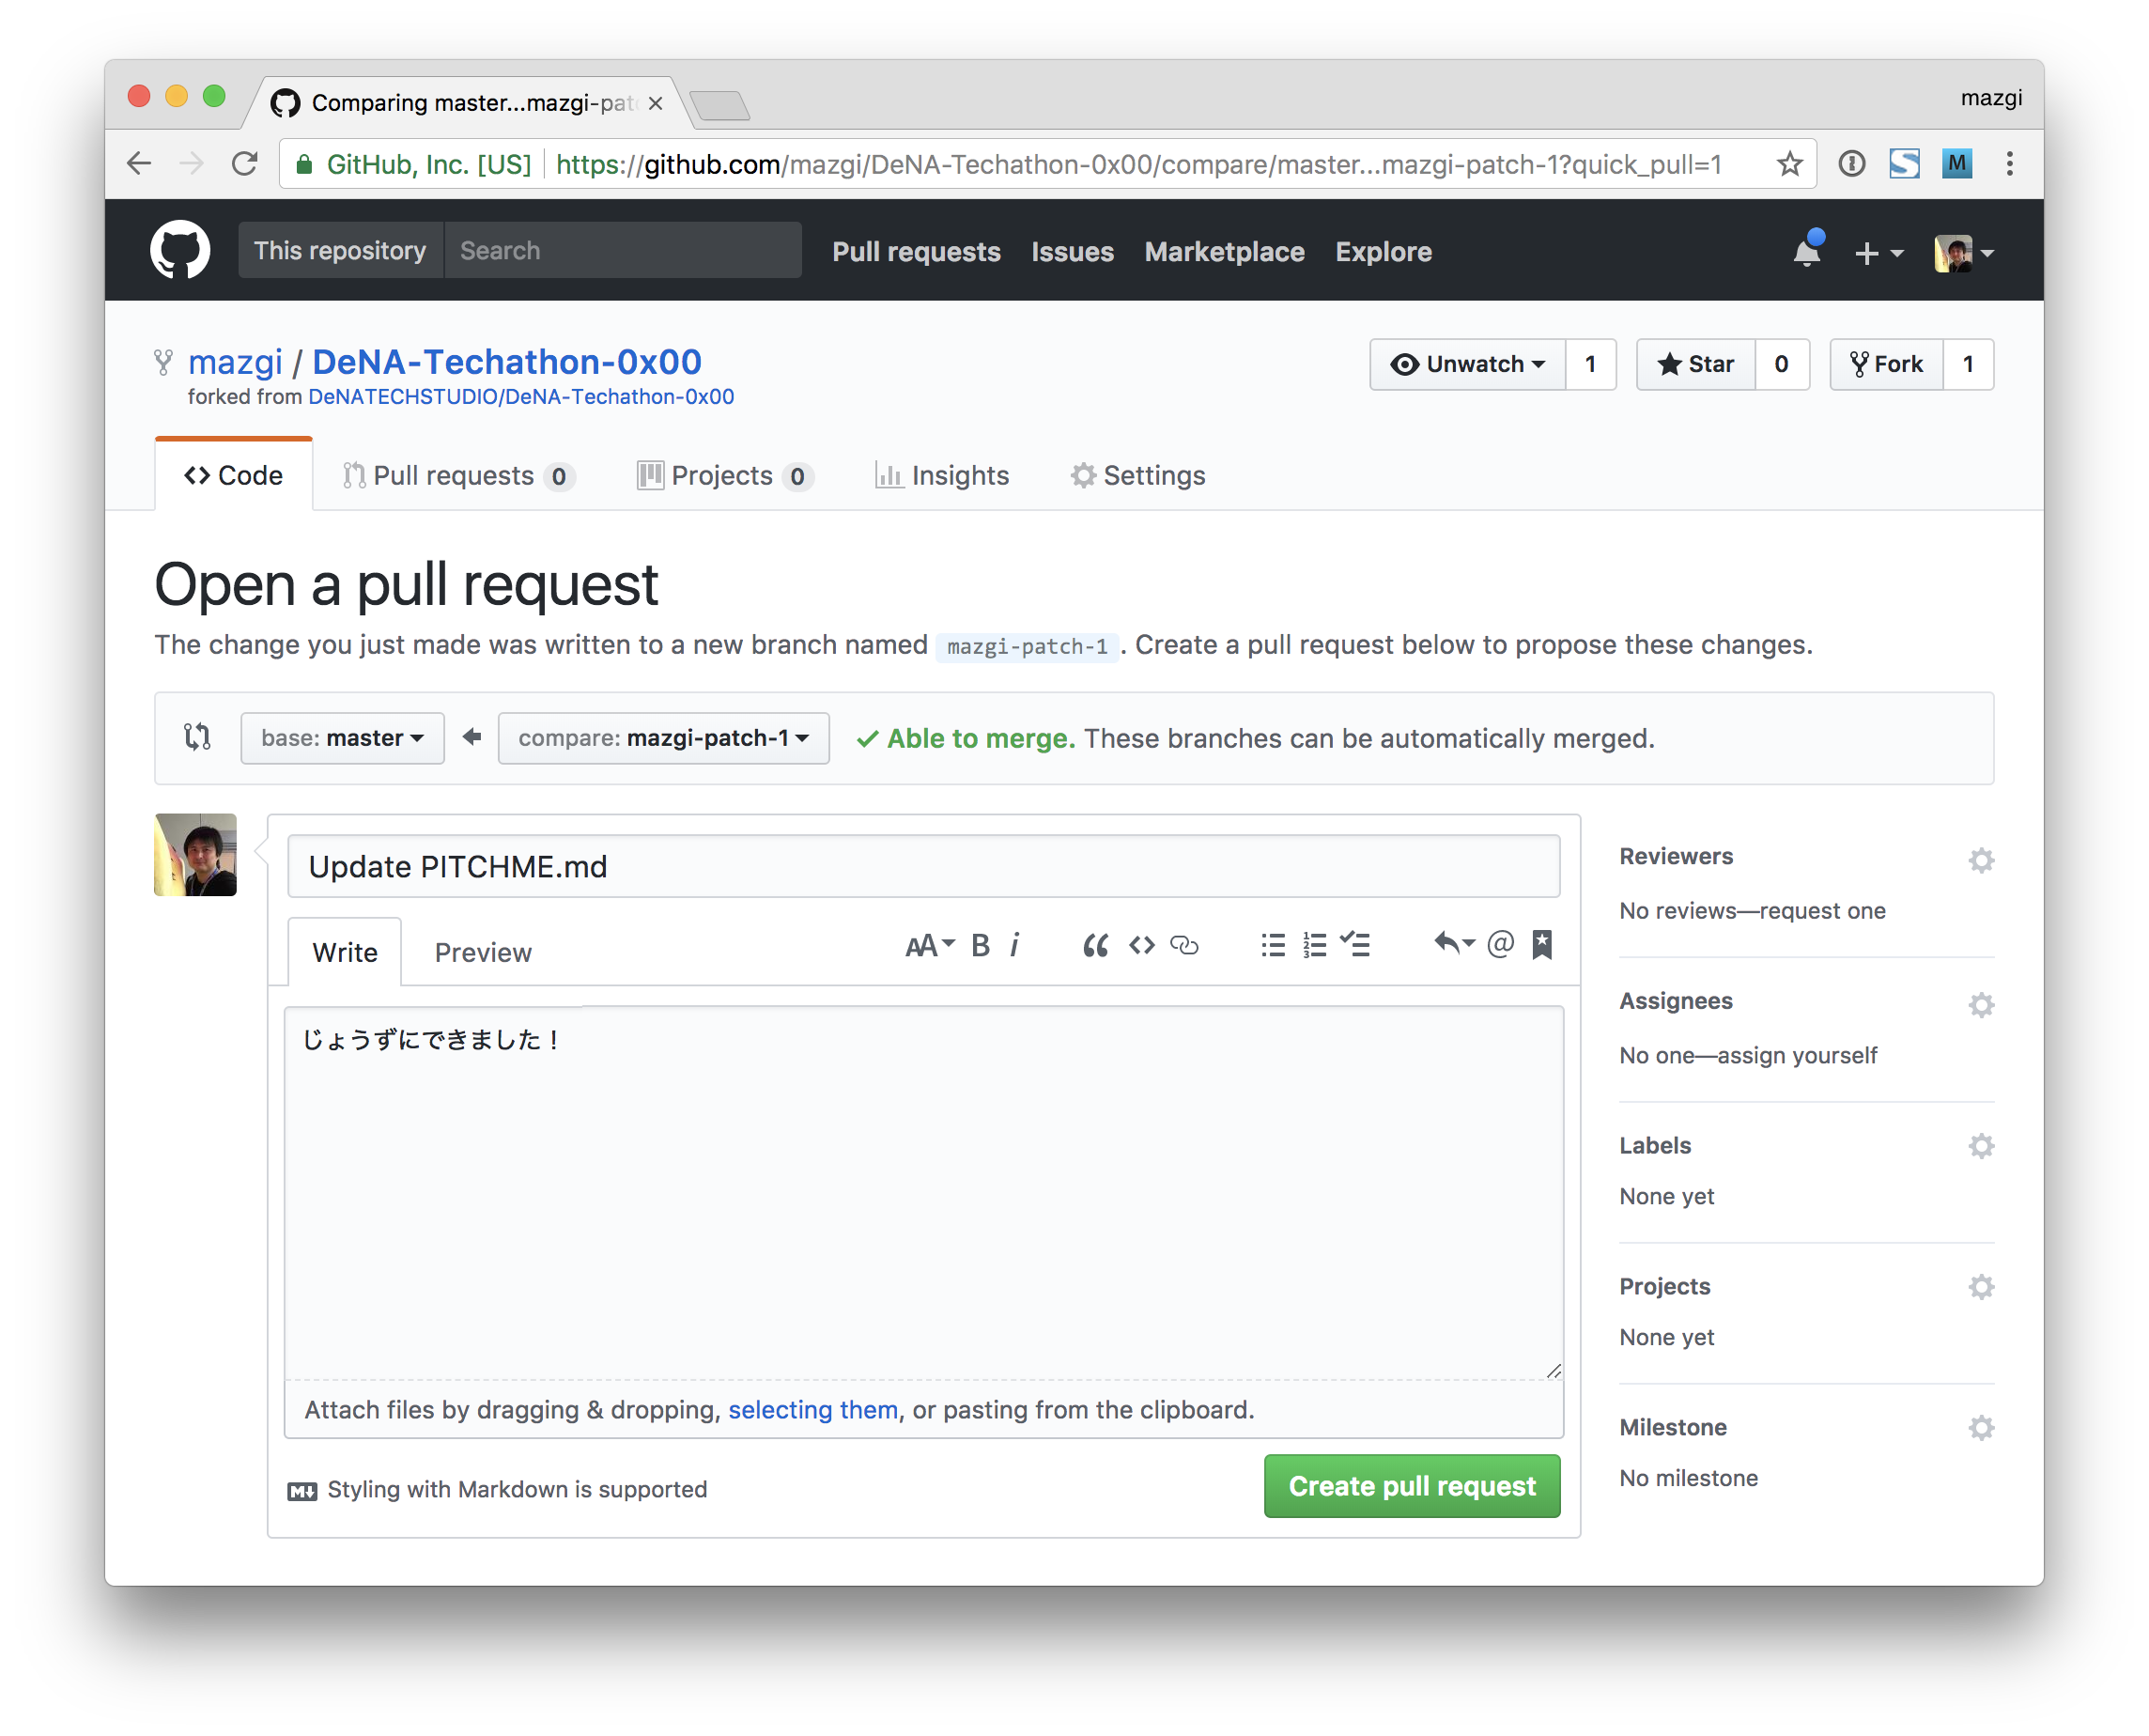The image size is (2149, 1736).
Task: Star this repository
Action: [x=1696, y=364]
